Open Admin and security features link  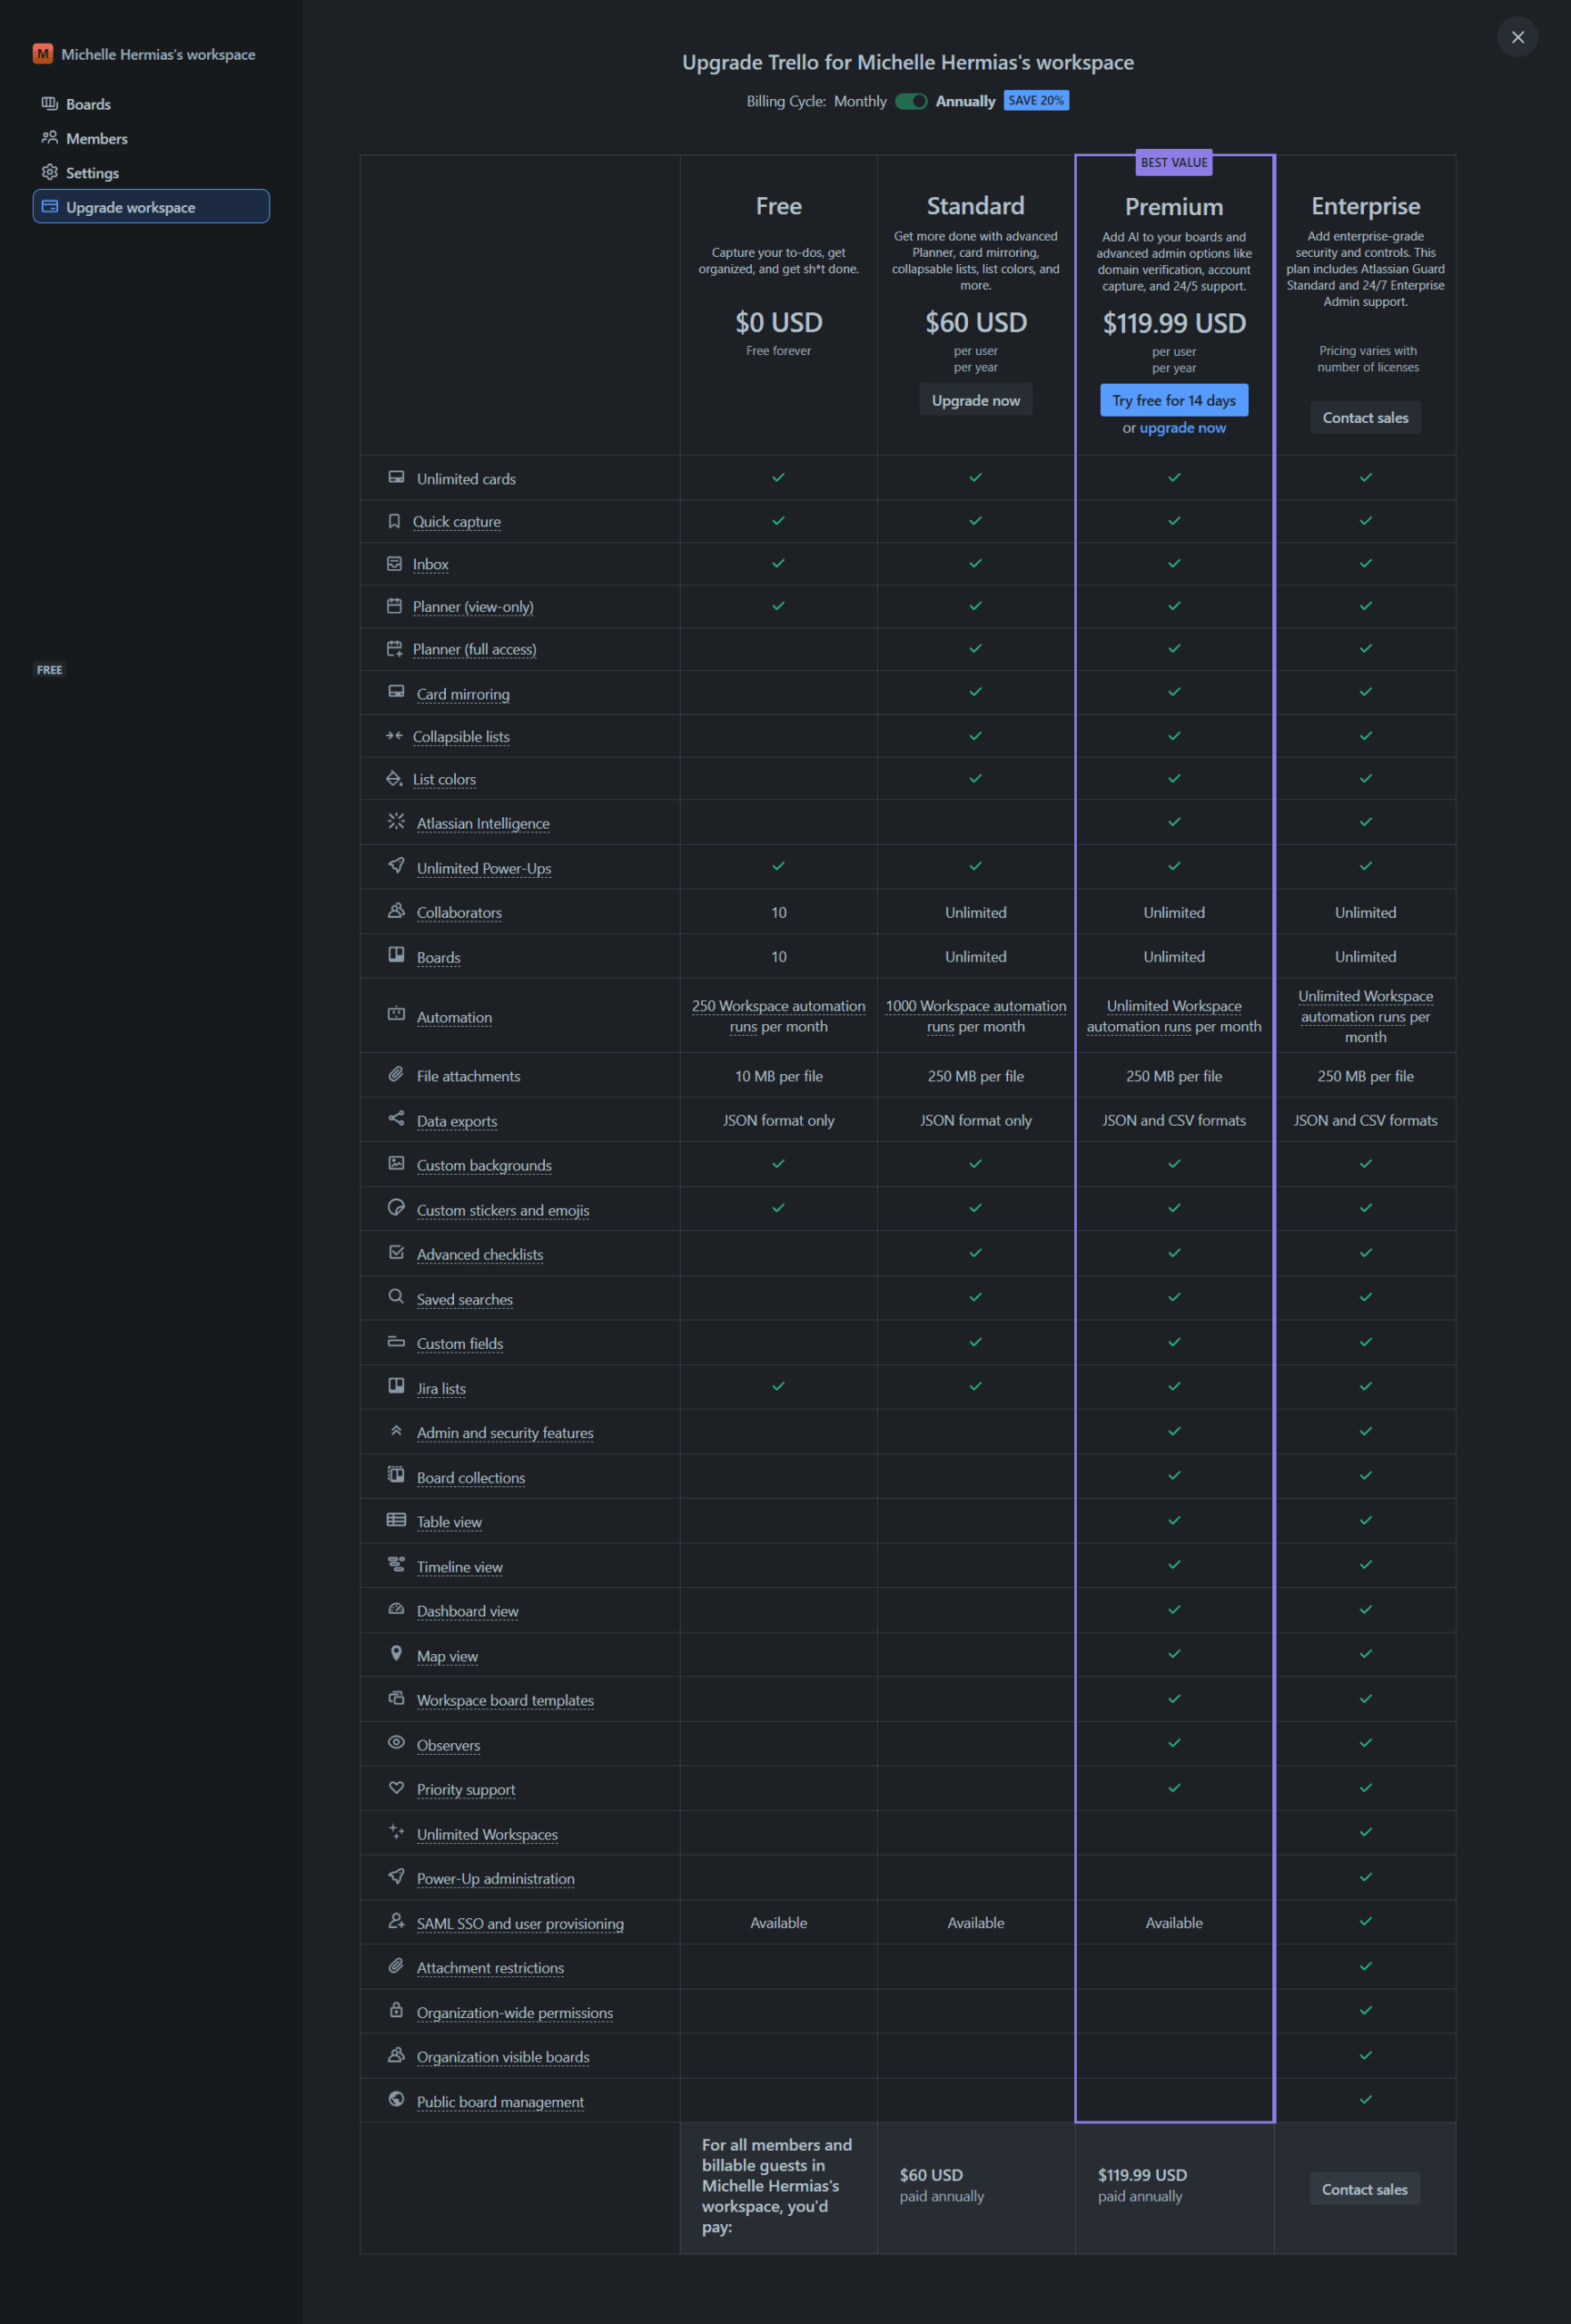point(505,1432)
